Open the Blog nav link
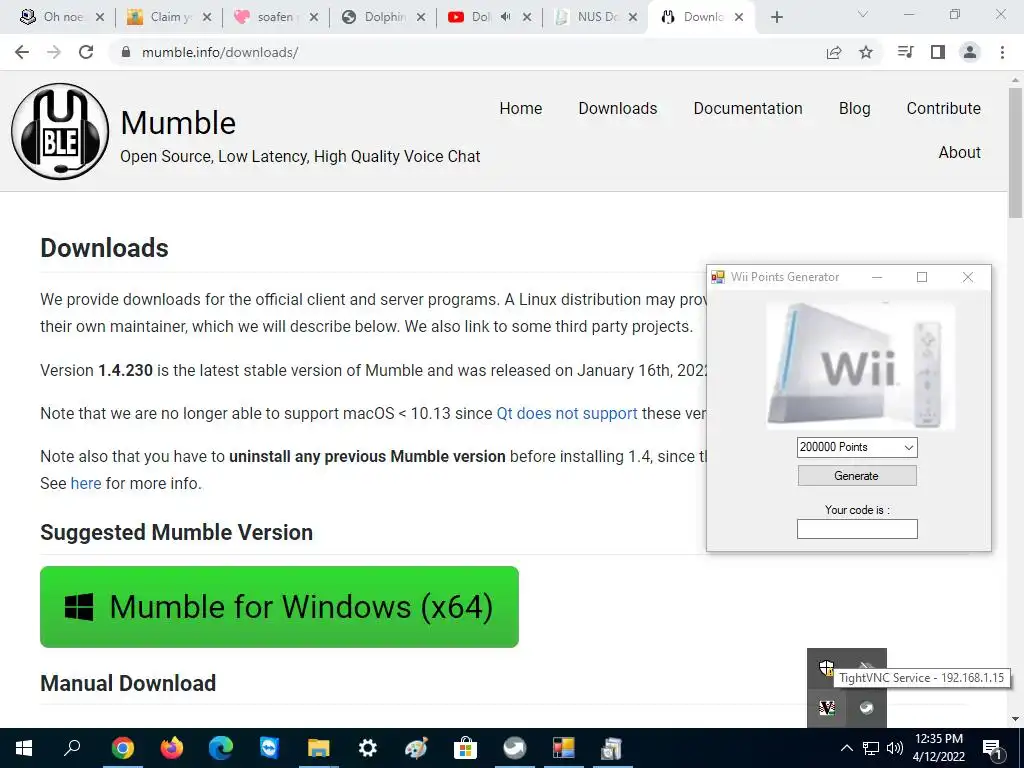 point(854,108)
